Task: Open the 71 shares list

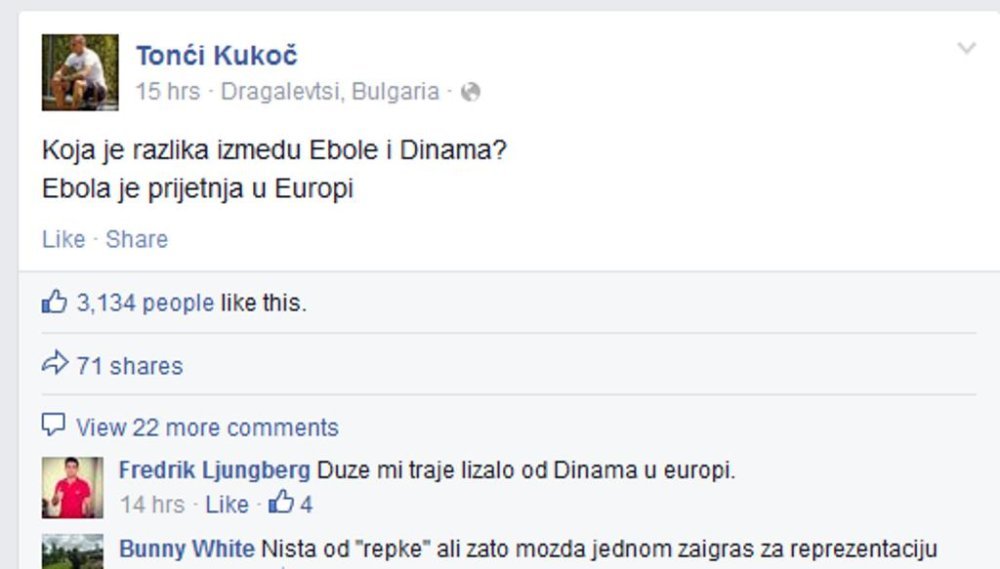Action: [129, 366]
